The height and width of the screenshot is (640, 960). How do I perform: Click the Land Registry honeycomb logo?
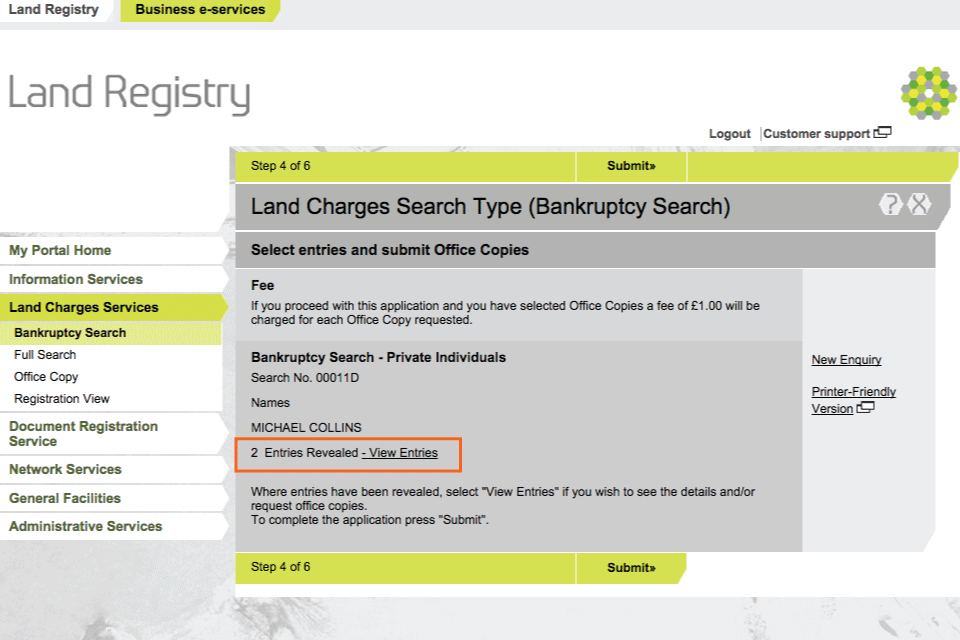coord(928,92)
